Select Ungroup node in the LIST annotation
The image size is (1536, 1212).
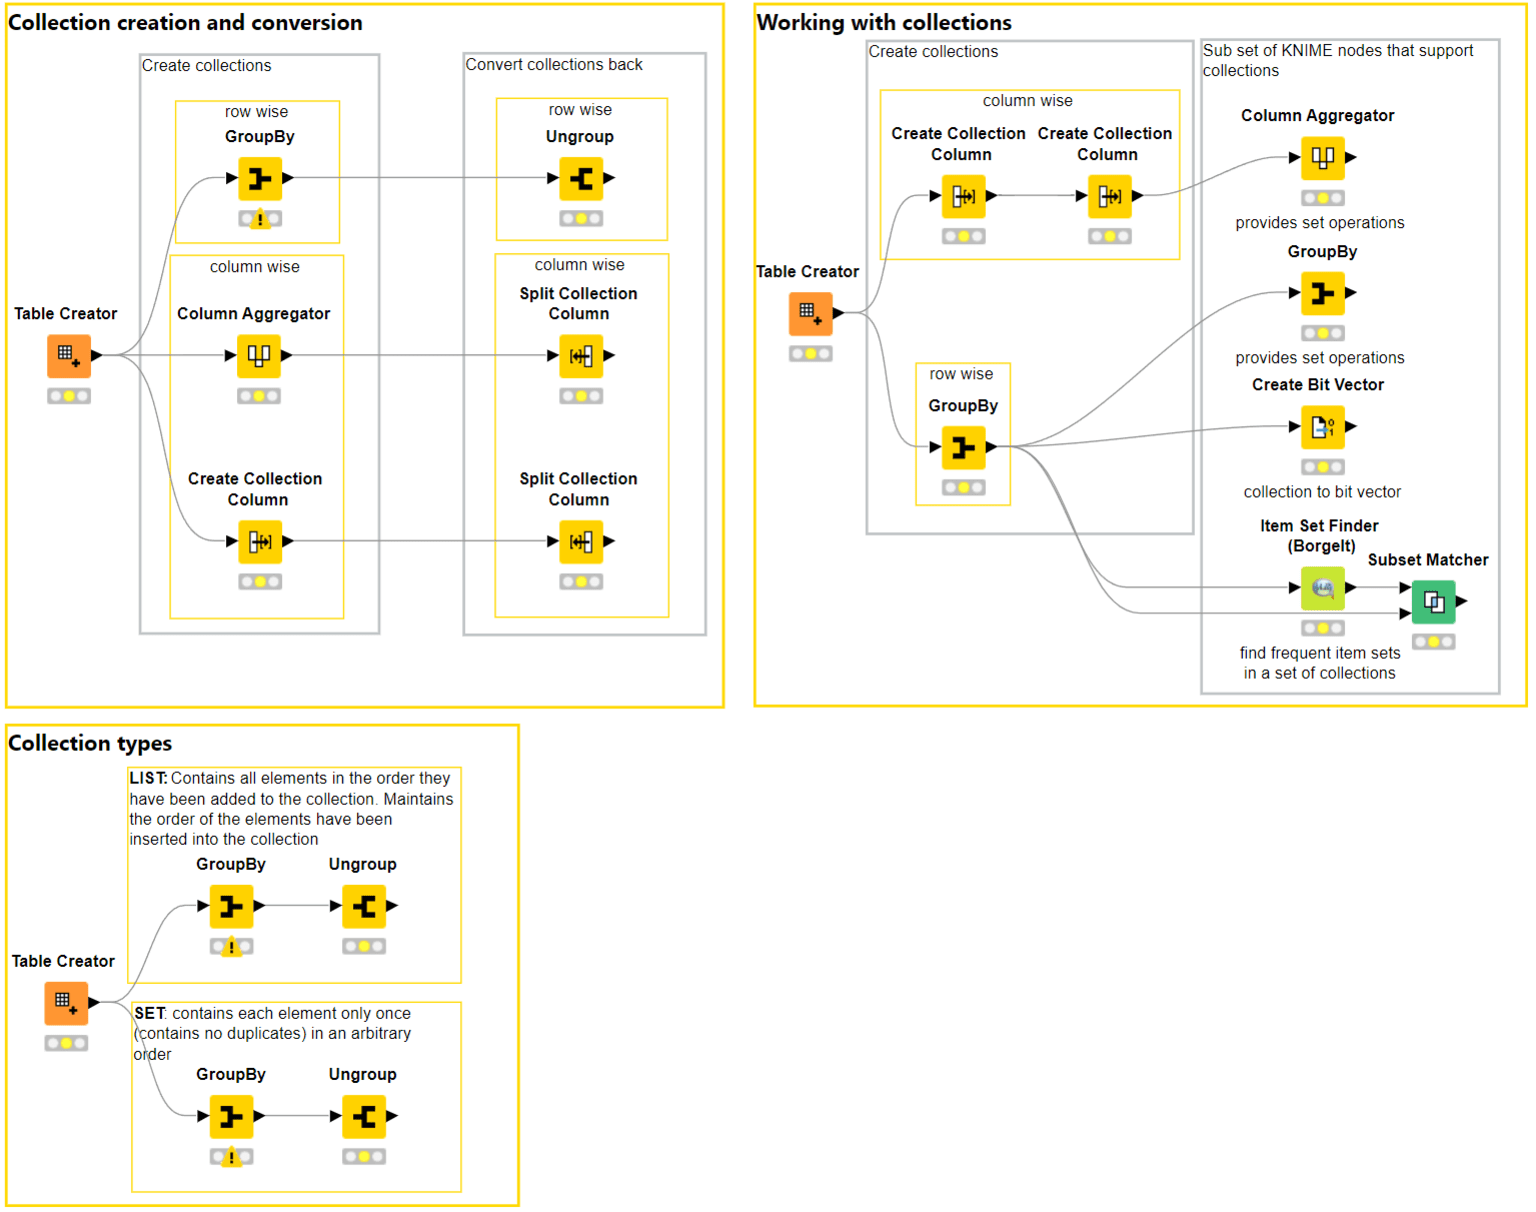click(x=364, y=906)
